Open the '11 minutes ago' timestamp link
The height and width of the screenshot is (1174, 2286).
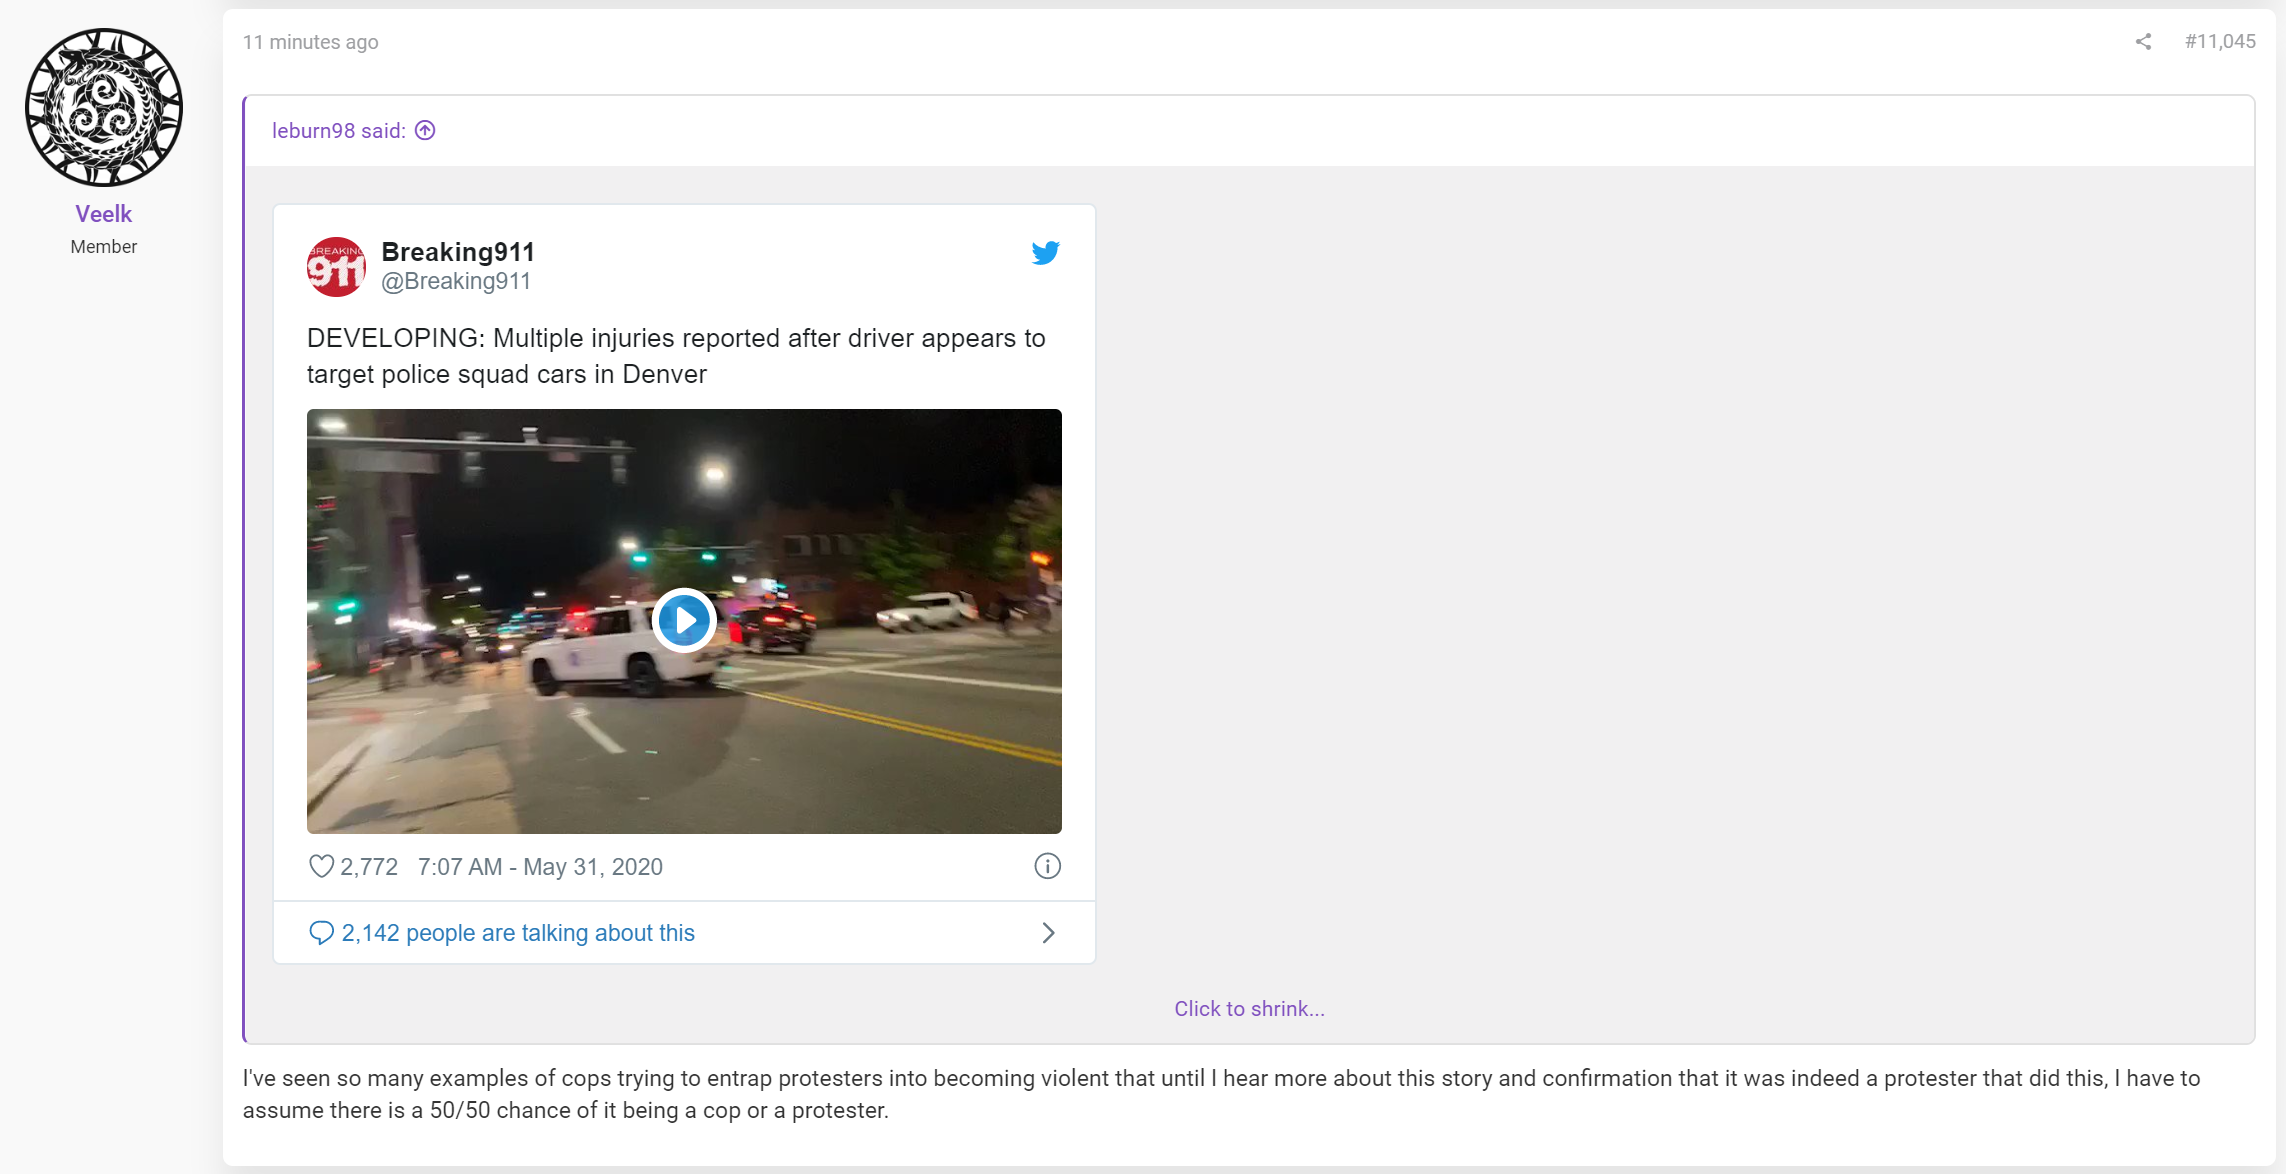pyautogui.click(x=311, y=42)
